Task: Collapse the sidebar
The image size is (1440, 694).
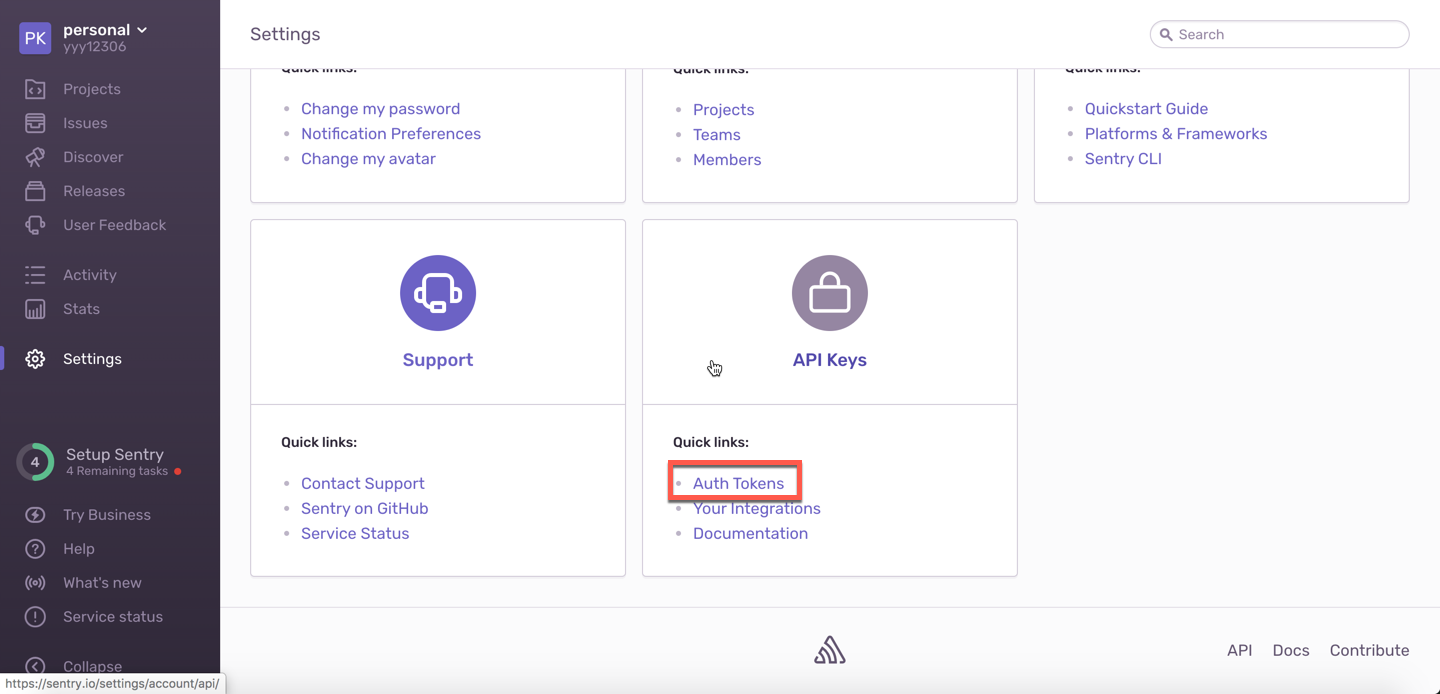Action: point(91,666)
